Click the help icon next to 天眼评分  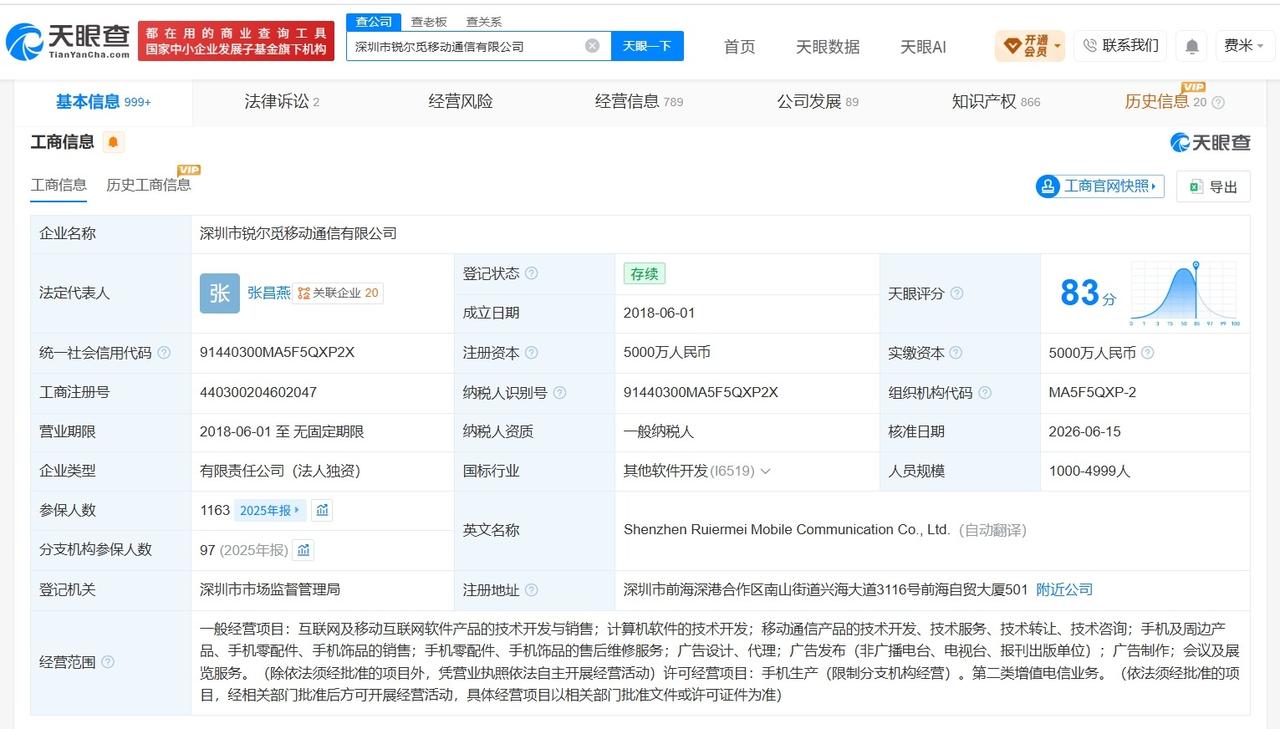(956, 293)
